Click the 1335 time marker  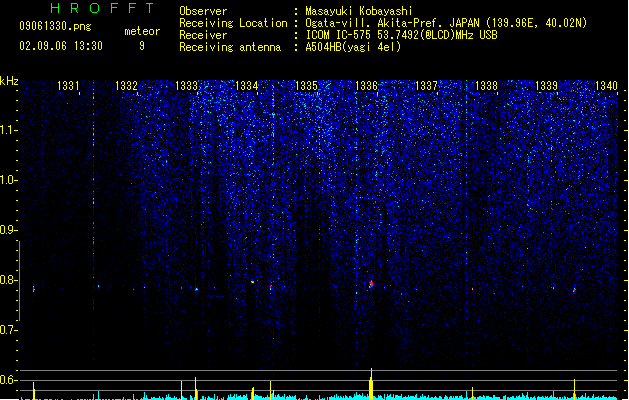coord(306,86)
